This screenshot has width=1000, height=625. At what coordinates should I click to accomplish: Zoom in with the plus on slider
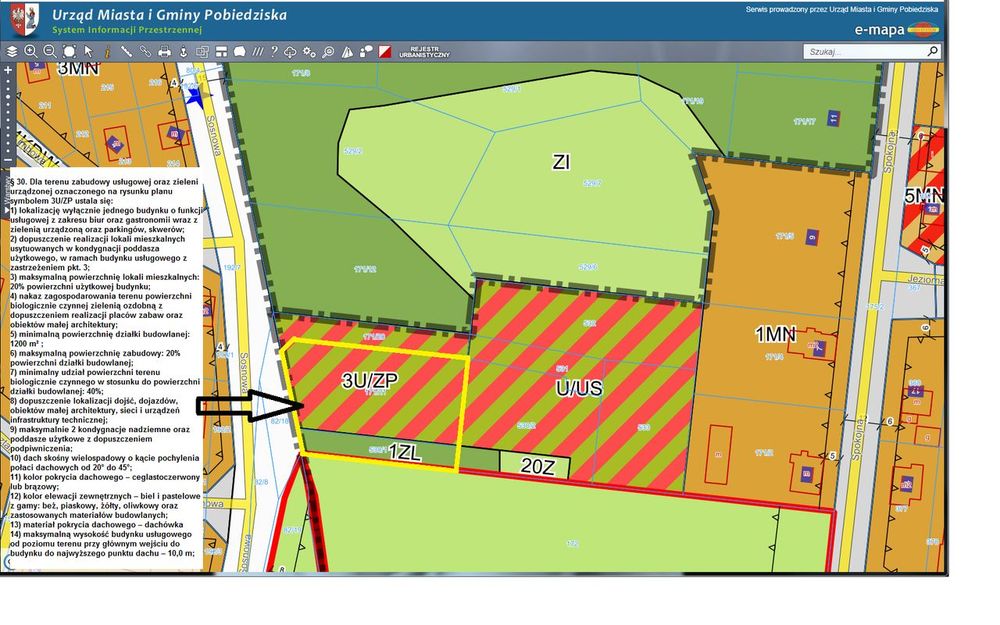point(8,70)
